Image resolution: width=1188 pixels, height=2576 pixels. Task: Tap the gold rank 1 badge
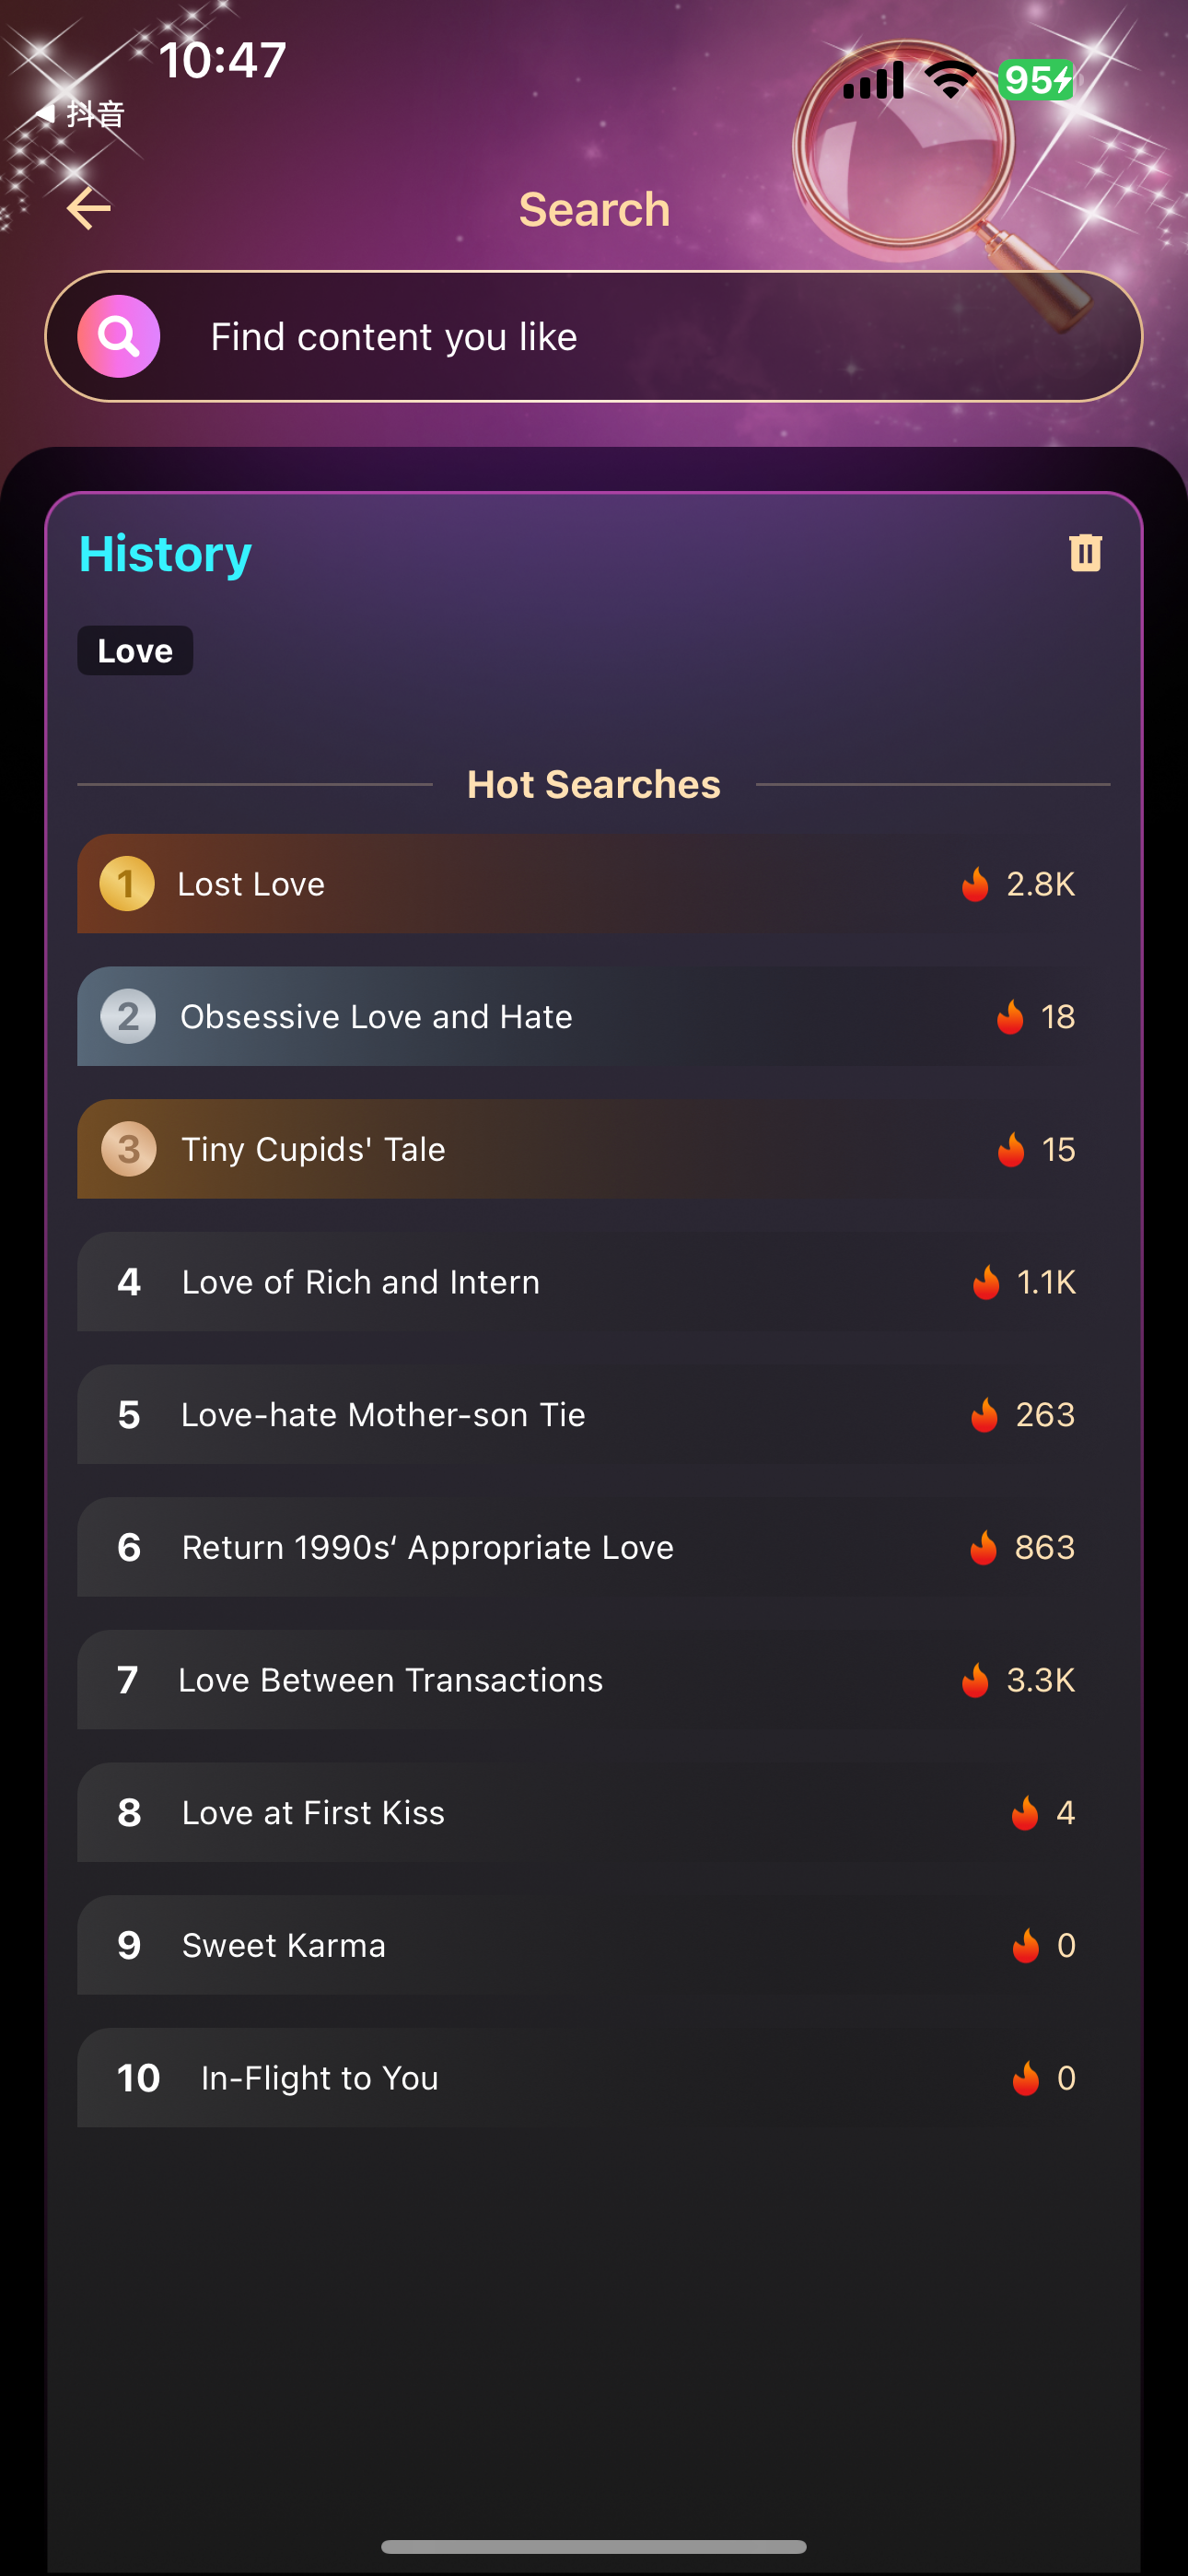pyautogui.click(x=127, y=884)
